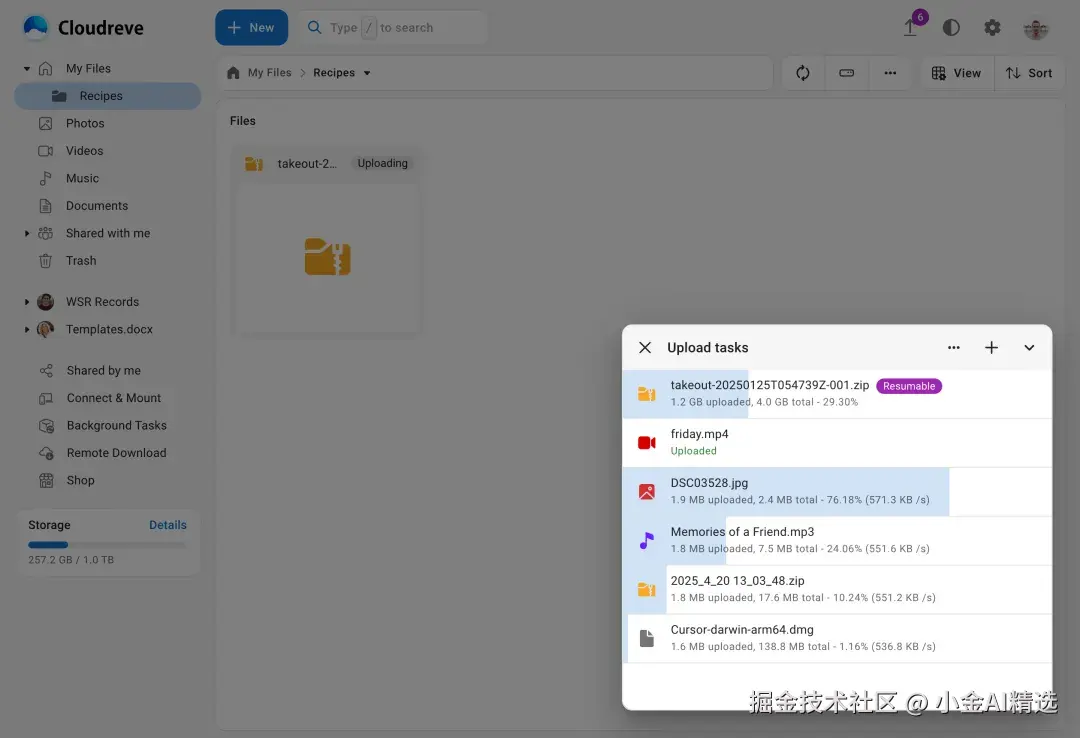The width and height of the screenshot is (1080, 738).
Task: Expand WSR Records tree arrow
Action: 27,302
